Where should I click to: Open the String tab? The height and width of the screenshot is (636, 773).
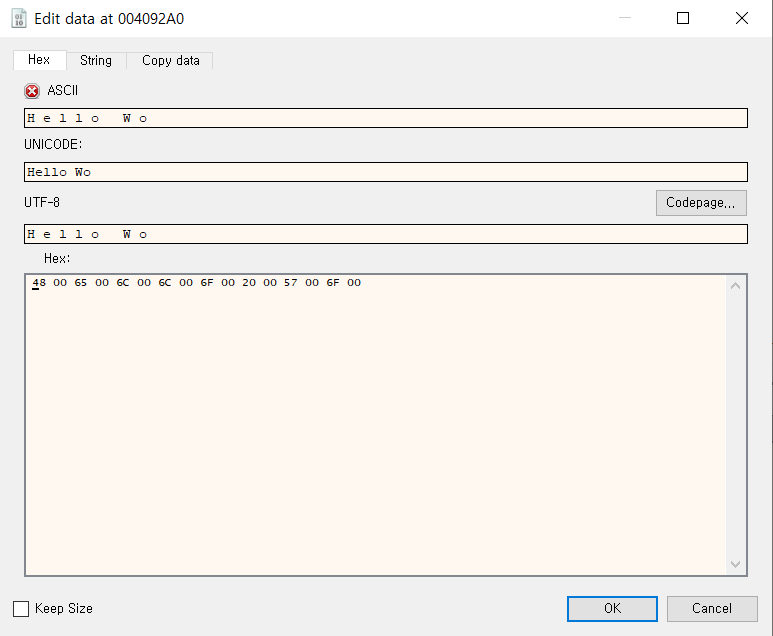click(96, 61)
